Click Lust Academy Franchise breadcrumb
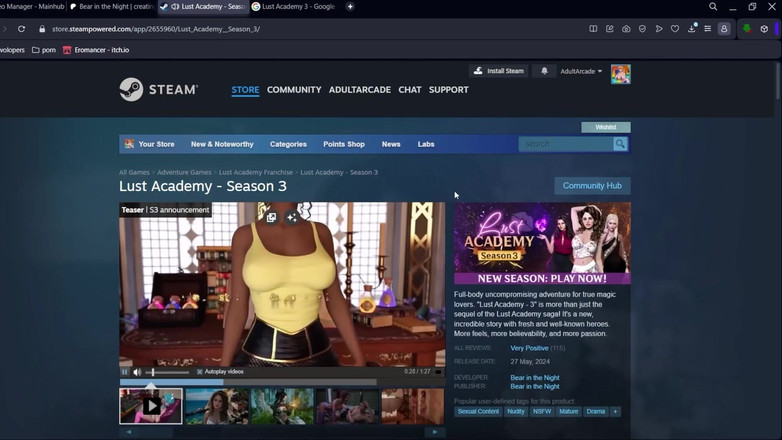Screen dimensions: 782x440 click(x=256, y=173)
